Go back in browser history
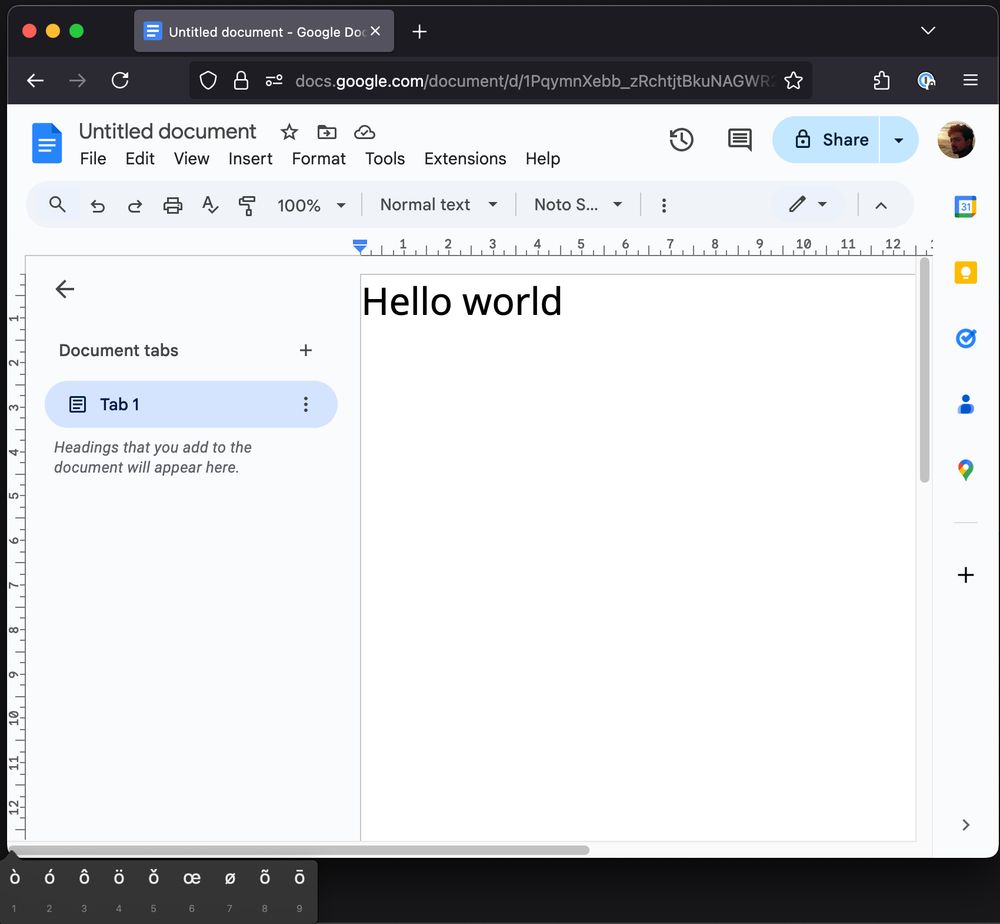Image resolution: width=1000 pixels, height=924 pixels. coord(35,80)
